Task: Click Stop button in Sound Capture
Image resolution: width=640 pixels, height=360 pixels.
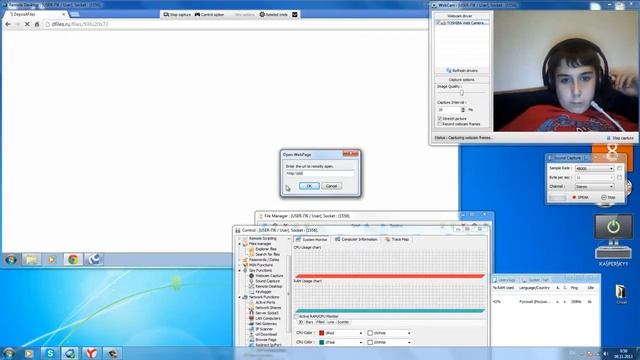Action: coord(608,197)
